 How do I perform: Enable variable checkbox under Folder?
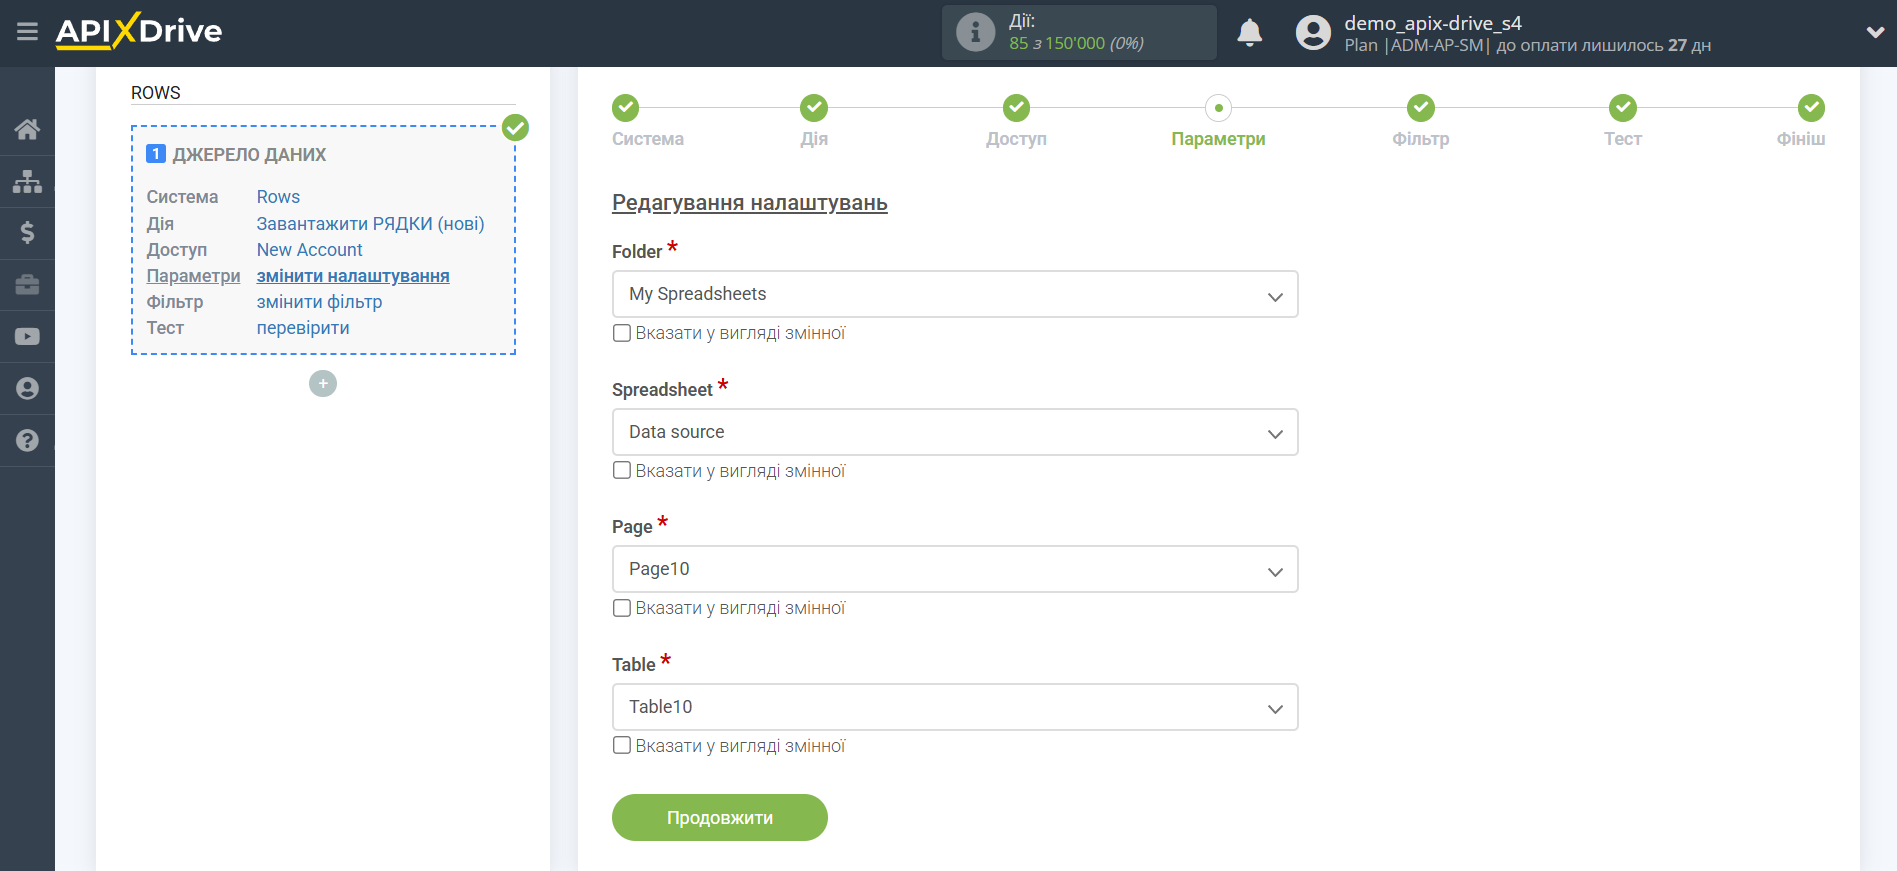coord(622,333)
